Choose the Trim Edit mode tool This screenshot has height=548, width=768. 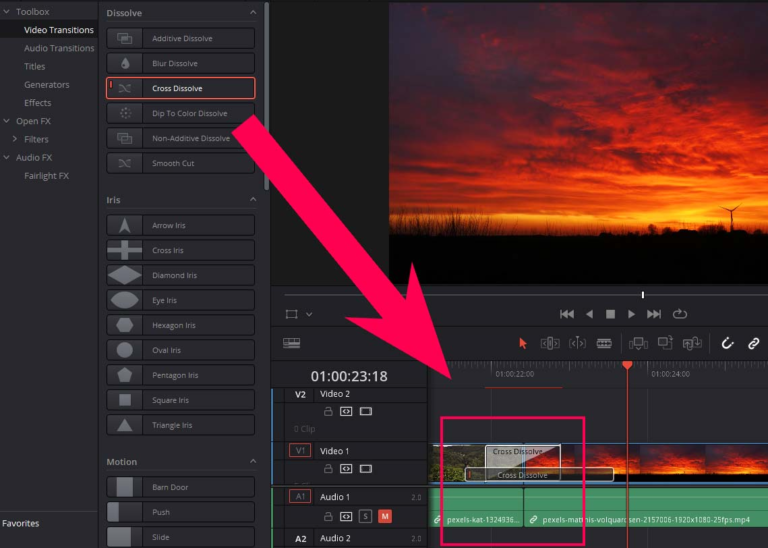[550, 343]
